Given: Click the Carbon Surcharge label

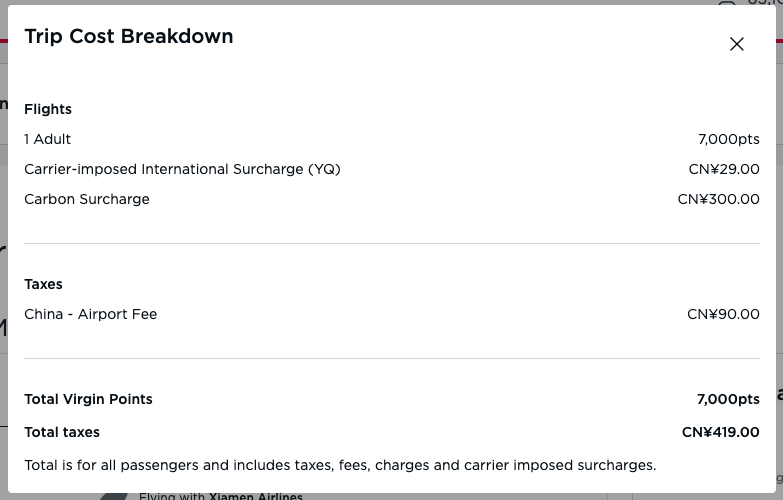Looking at the screenshot, I should 87,199.
